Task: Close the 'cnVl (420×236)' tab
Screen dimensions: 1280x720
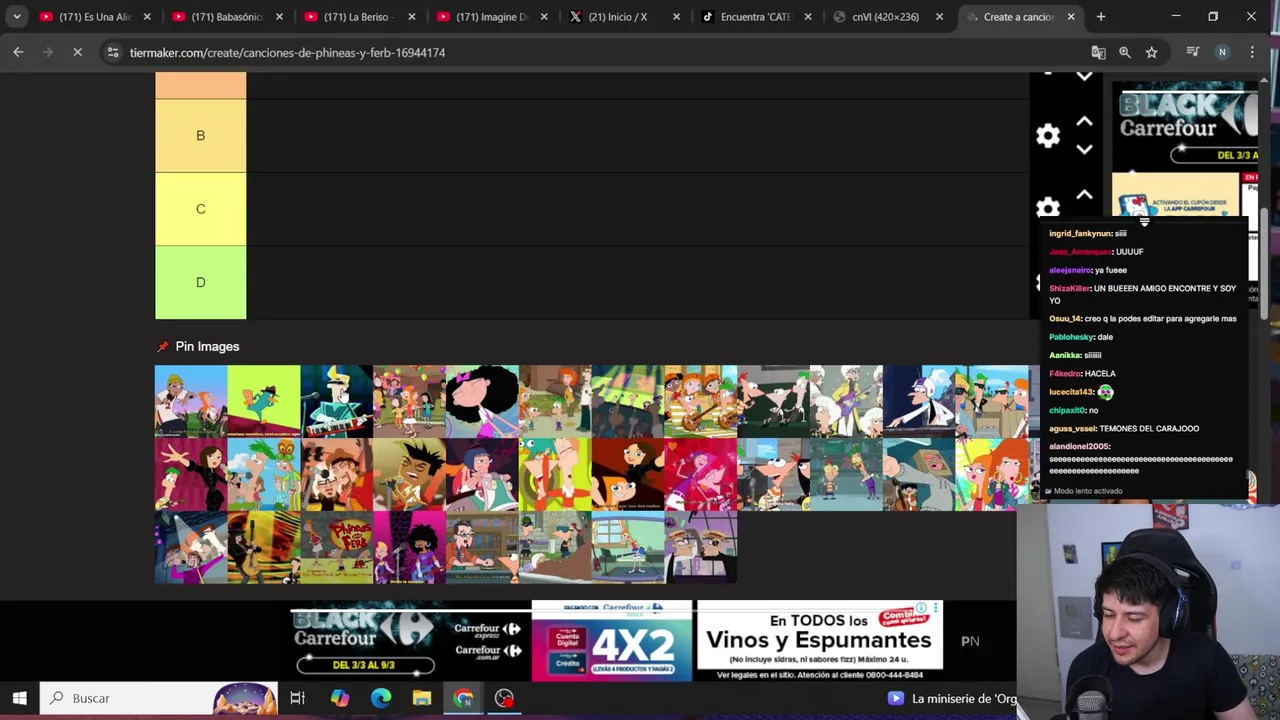Action: click(939, 17)
